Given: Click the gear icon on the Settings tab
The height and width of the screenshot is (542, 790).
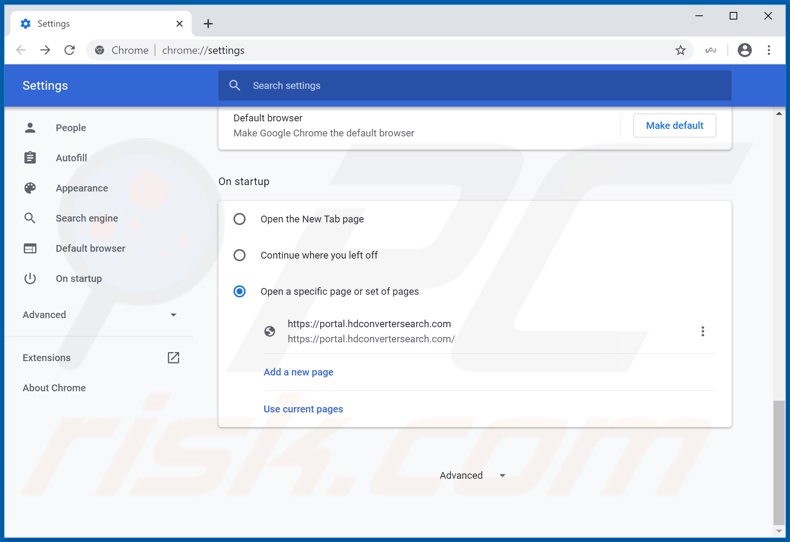Looking at the screenshot, I should click(x=26, y=24).
